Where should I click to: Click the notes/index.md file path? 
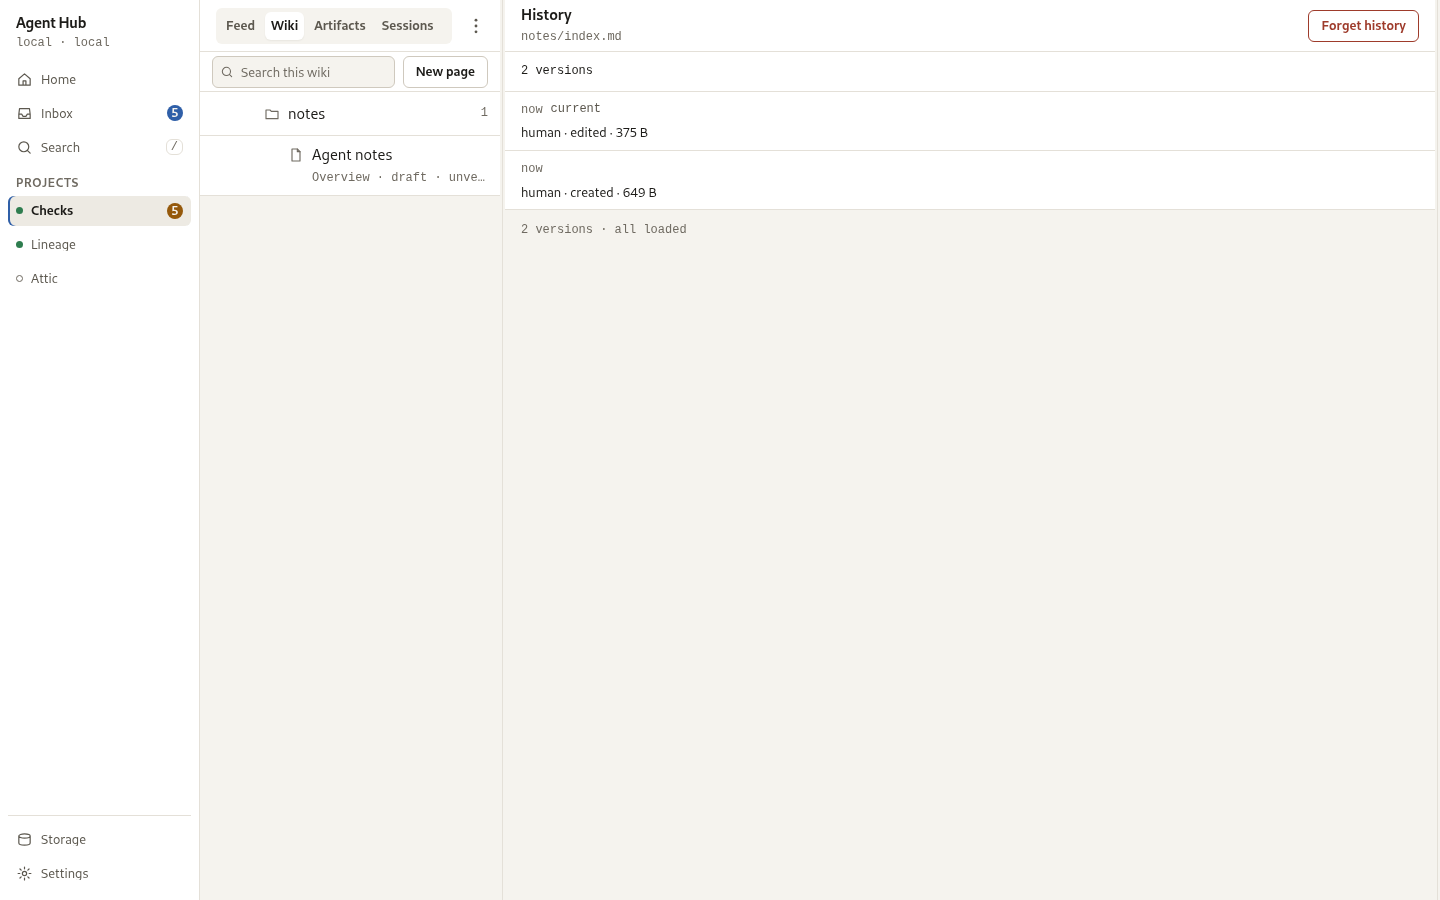click(571, 36)
